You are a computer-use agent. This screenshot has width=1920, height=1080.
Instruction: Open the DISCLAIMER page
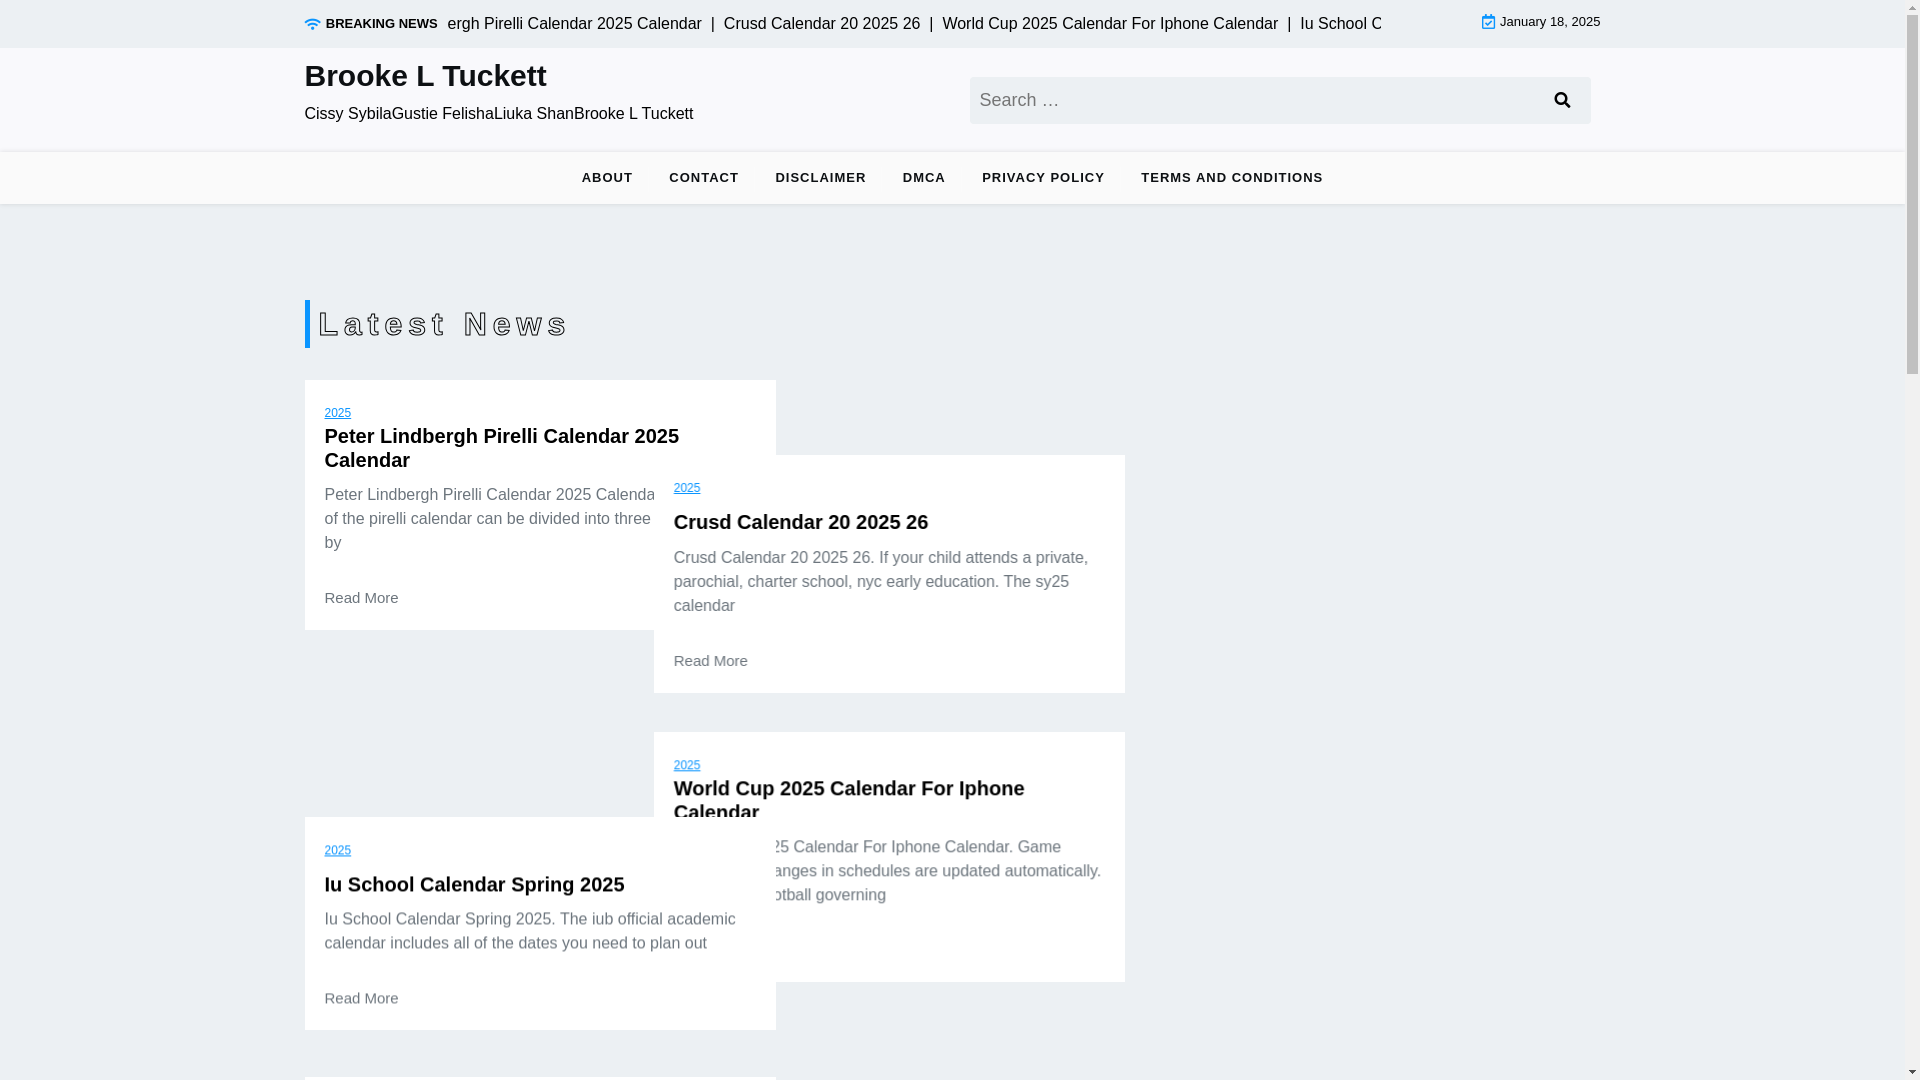coord(820,178)
